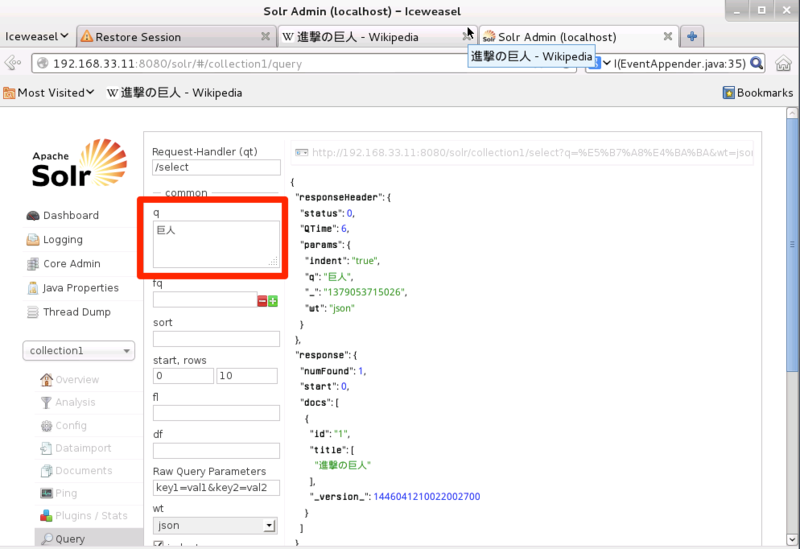
Task: Open 進撃の巨人 Wikipedia bookmark in toolbar
Action: coord(174,93)
